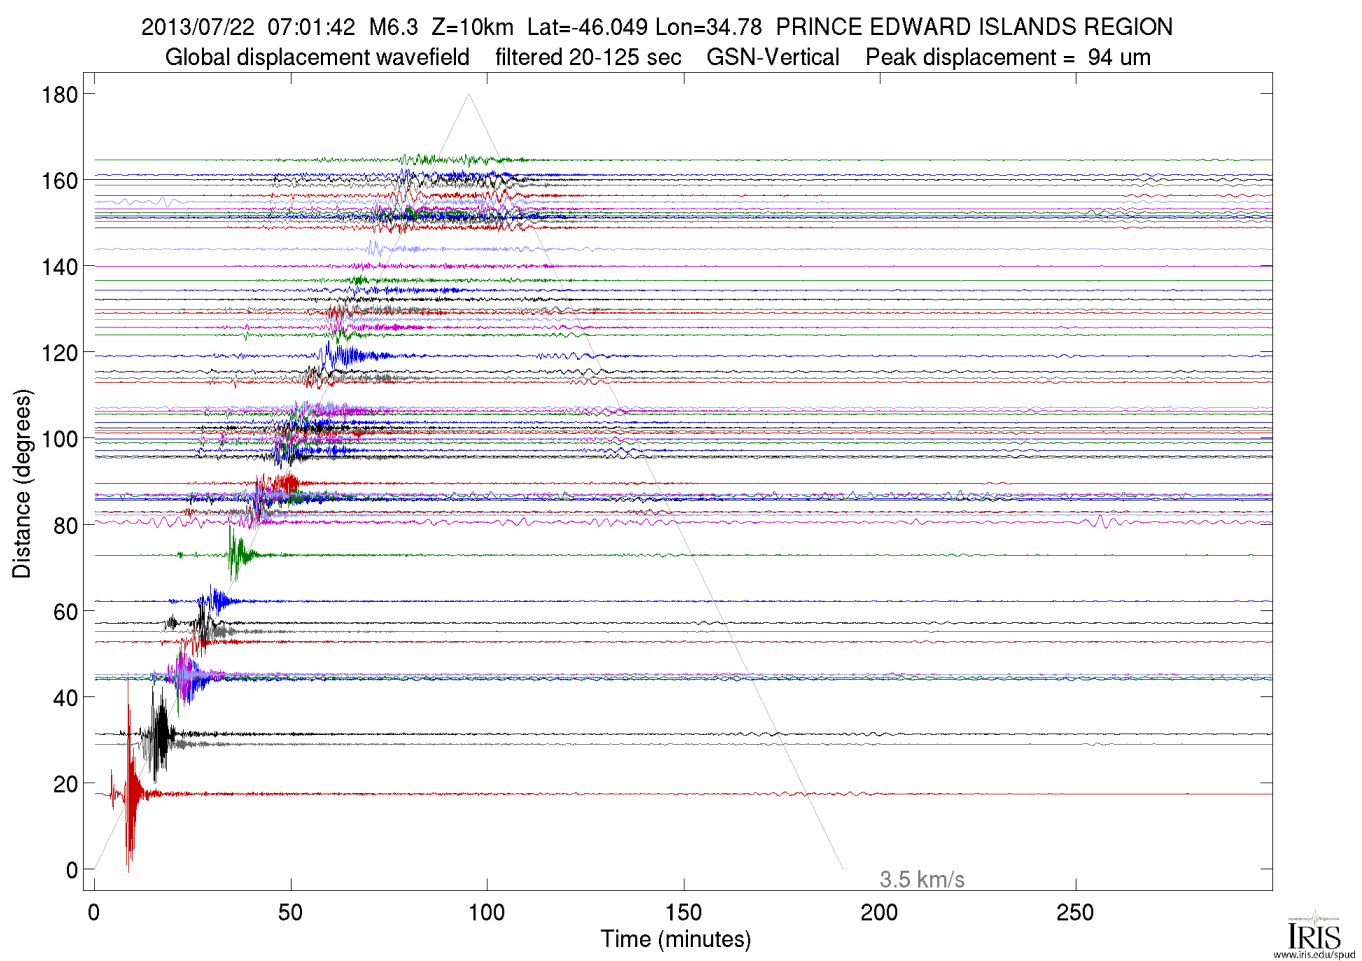Screen dimensions: 1362x961
Task: Click the 3.5 km/s velocity label
Action: [x=921, y=879]
